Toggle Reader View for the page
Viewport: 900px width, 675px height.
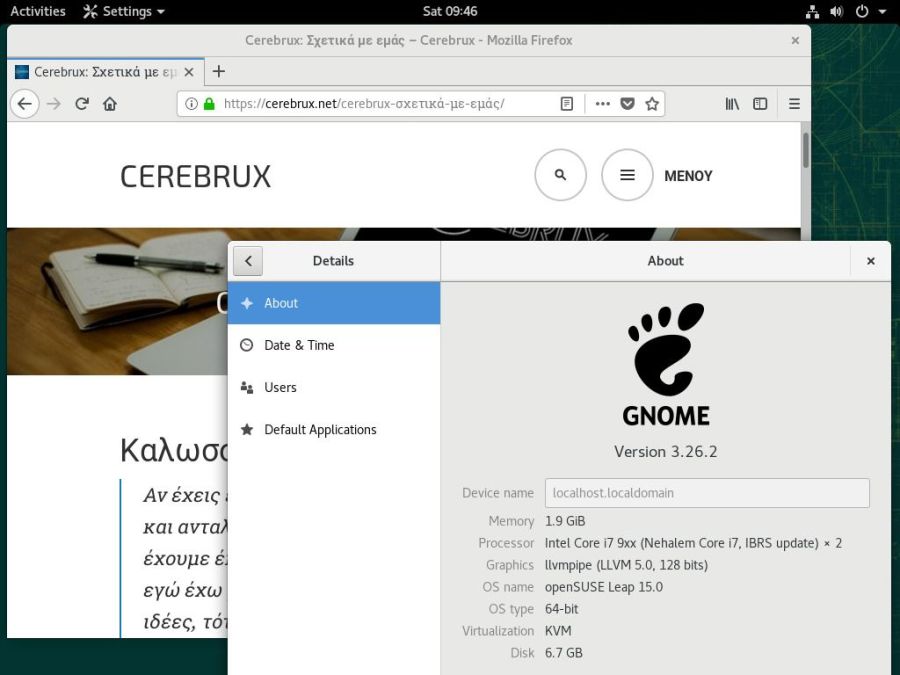566,103
